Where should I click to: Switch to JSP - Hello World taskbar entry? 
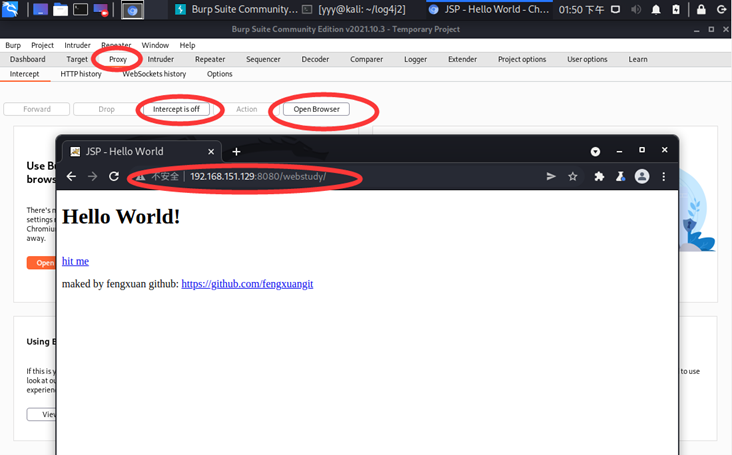point(489,9)
